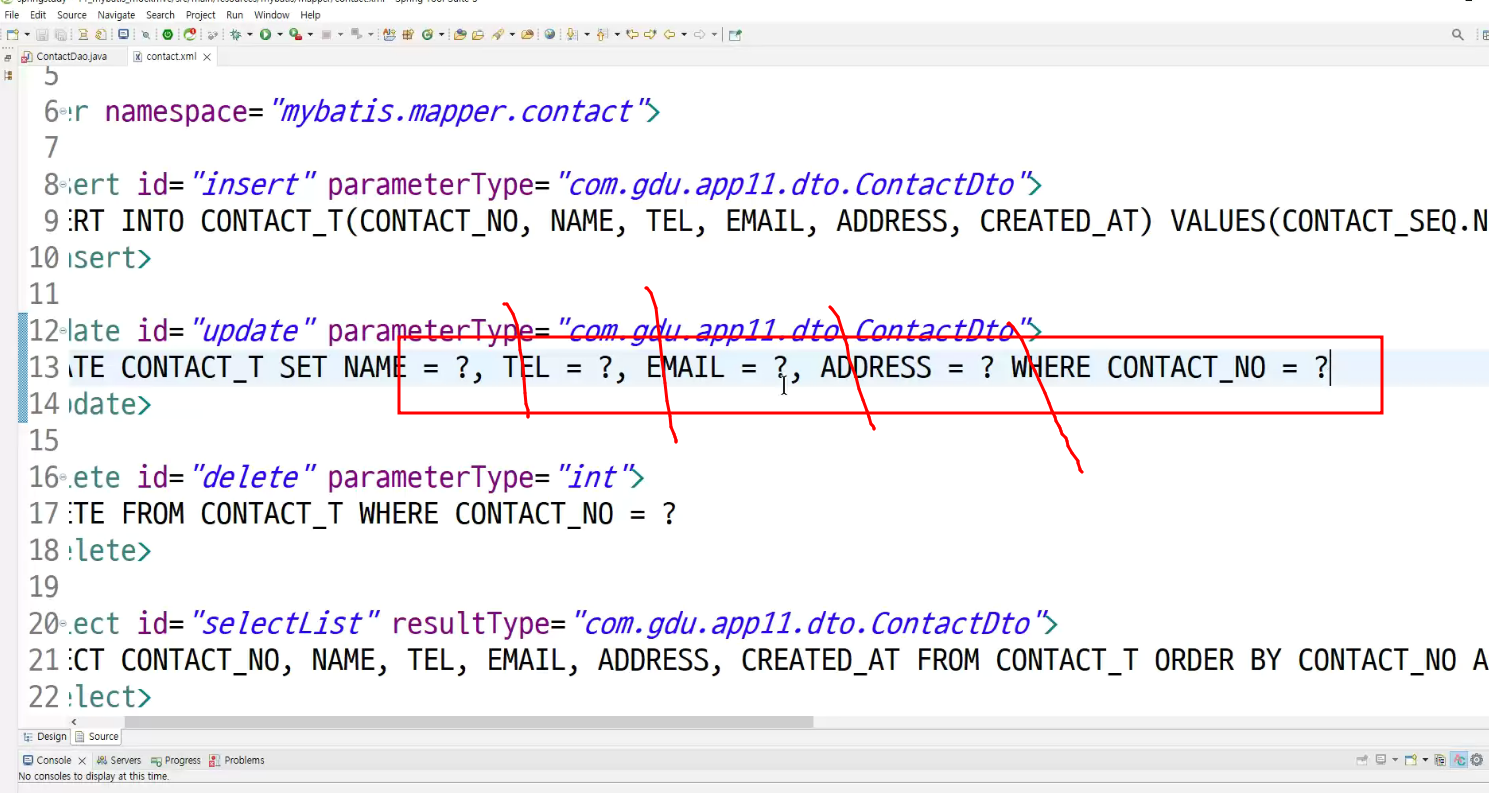Click the Open Task folder icon
This screenshot has height=793, width=1489.
tap(477, 34)
